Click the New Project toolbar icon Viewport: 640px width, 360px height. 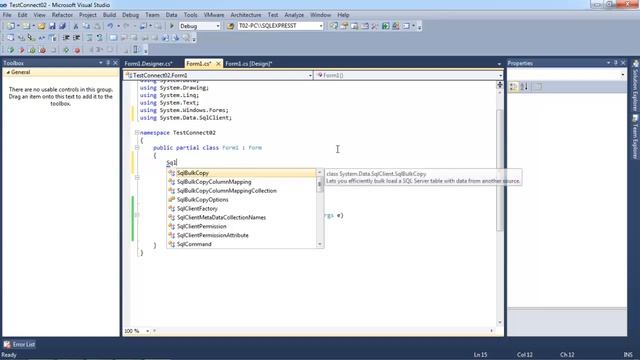click(x=11, y=26)
